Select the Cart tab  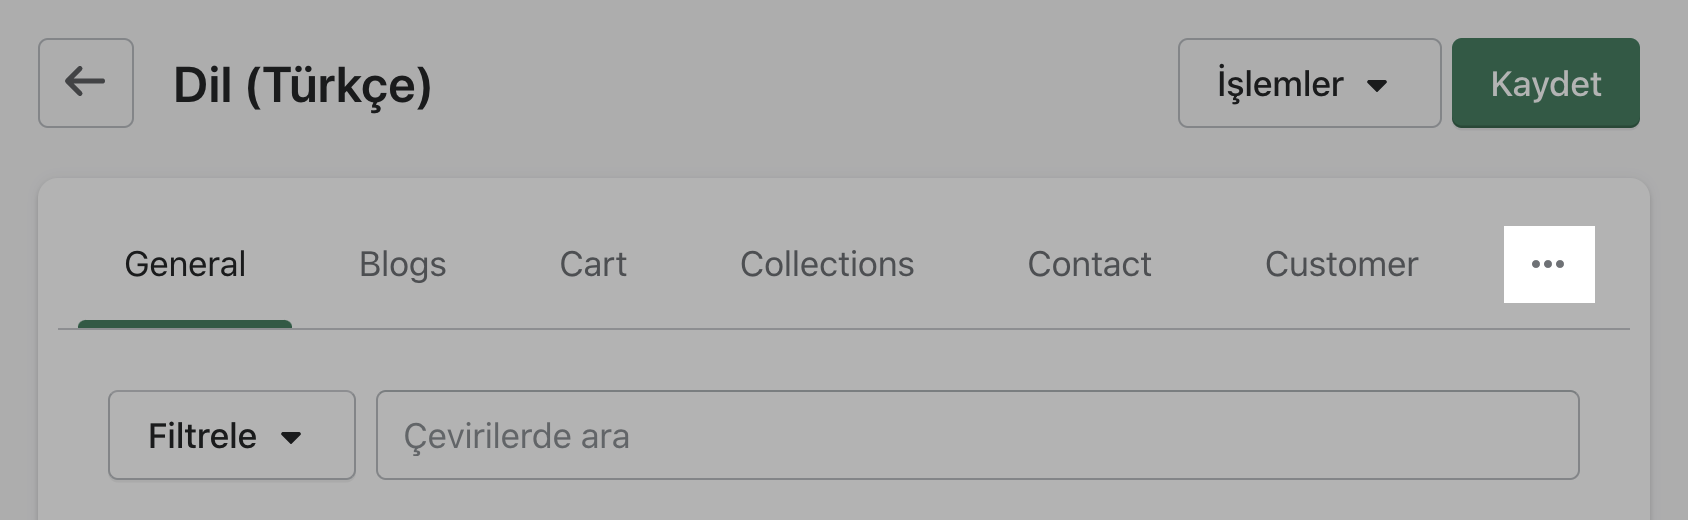coord(593,264)
